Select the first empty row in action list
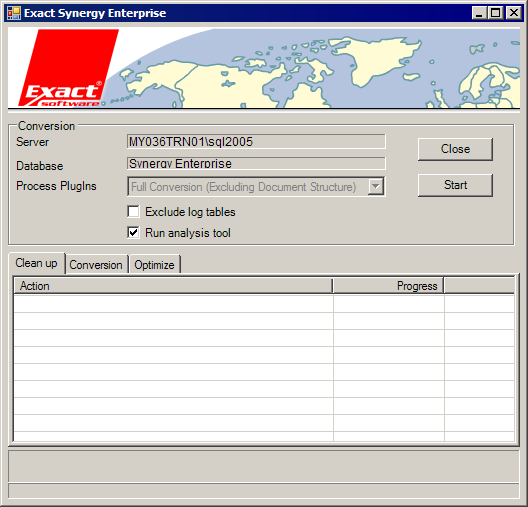The height and width of the screenshot is (507, 528). tap(264, 303)
